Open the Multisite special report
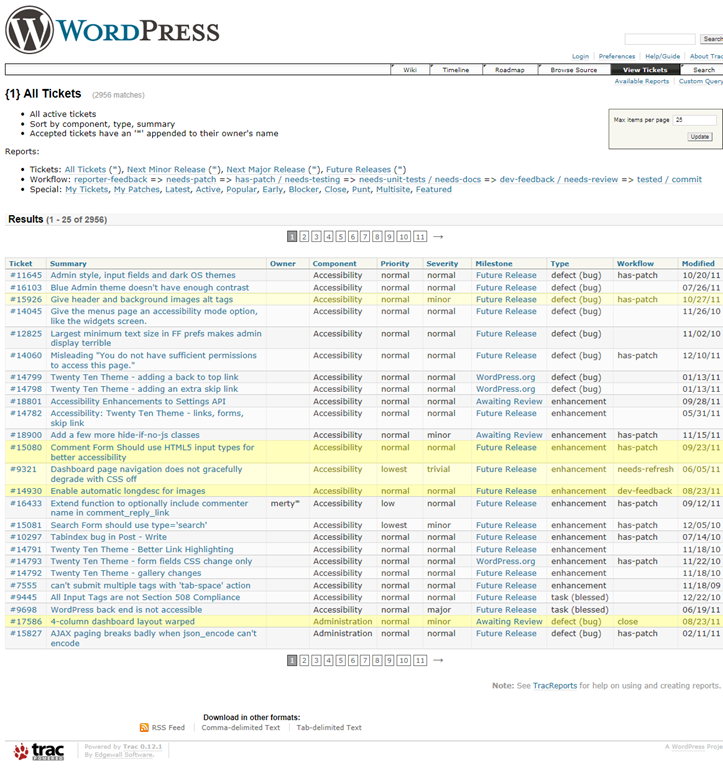 coord(393,190)
